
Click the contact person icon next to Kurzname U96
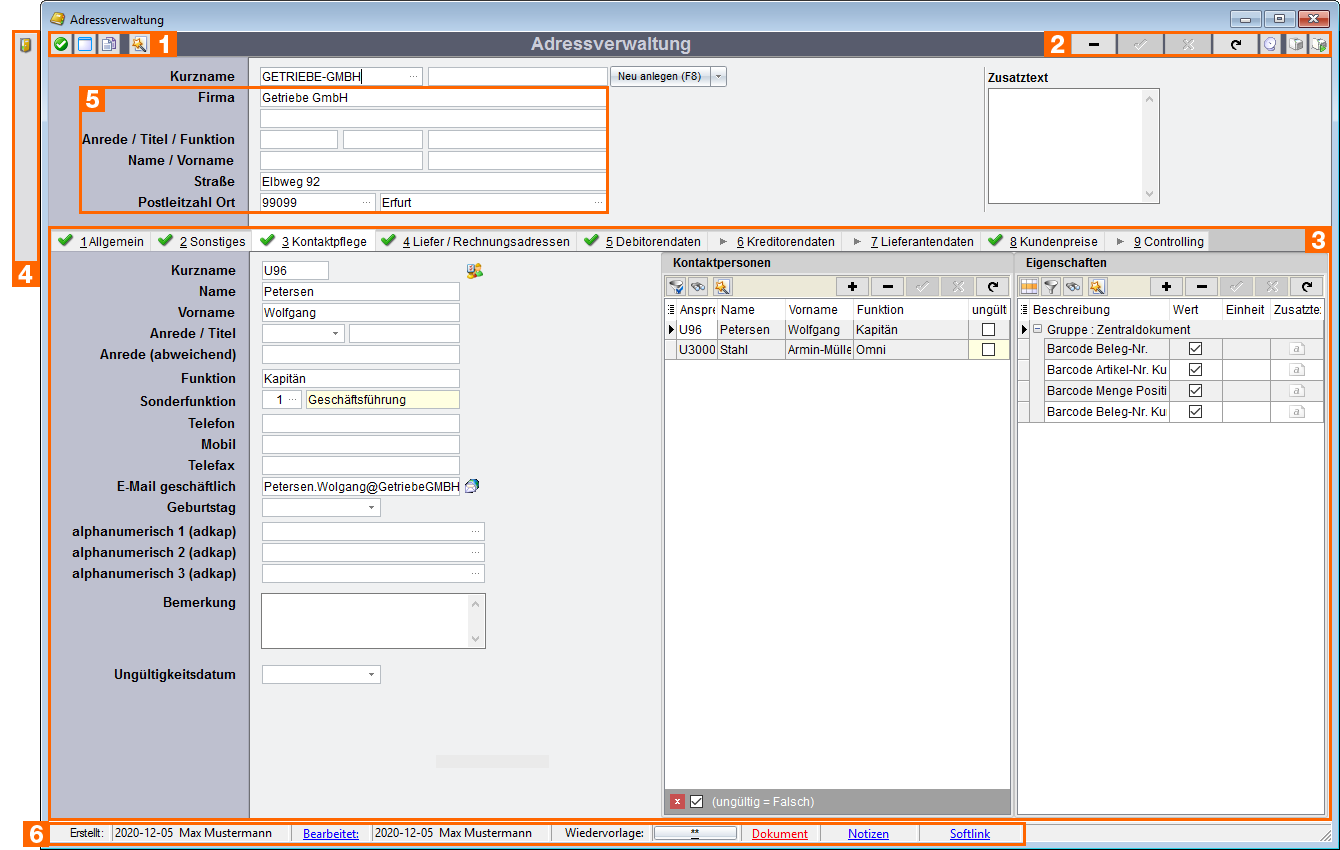click(x=474, y=270)
